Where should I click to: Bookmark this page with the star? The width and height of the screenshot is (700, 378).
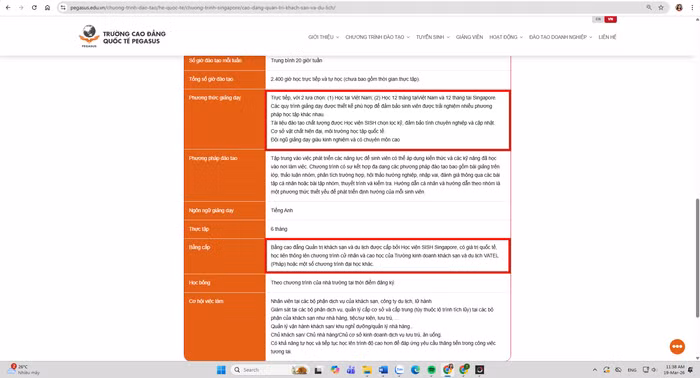[x=661, y=8]
